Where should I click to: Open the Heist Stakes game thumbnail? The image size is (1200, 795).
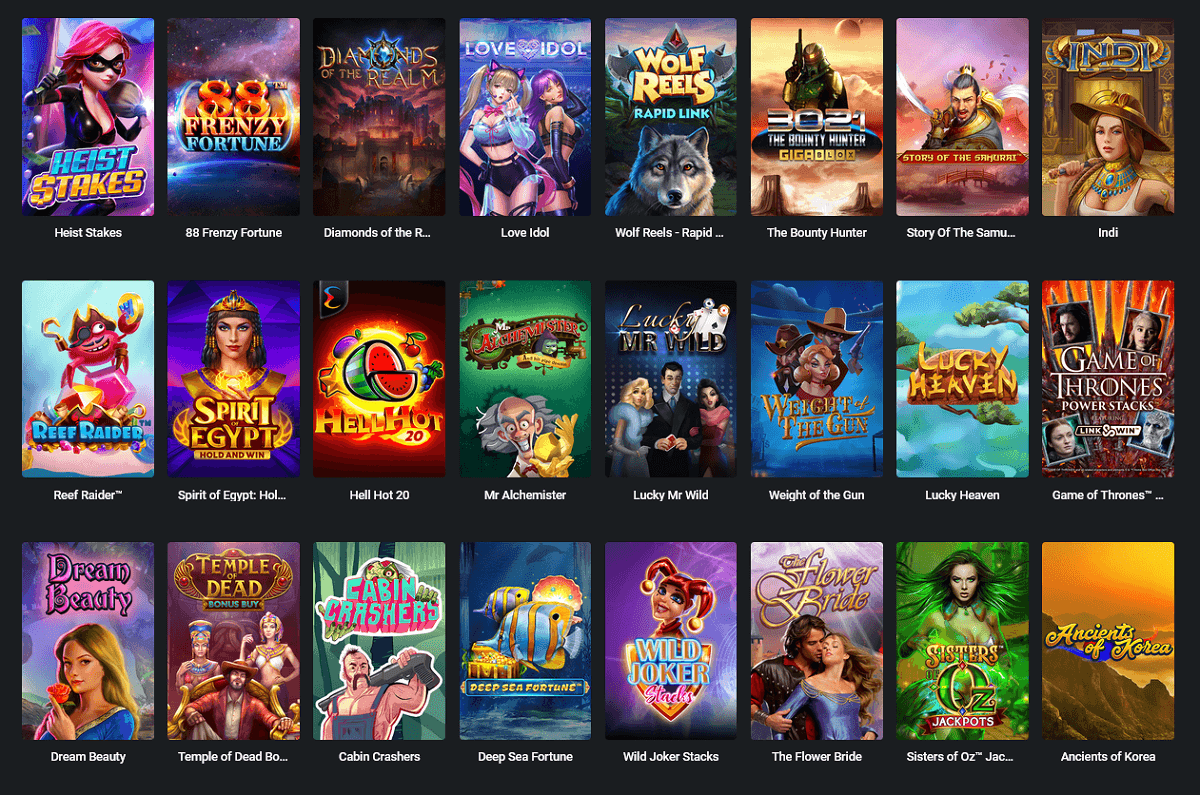coord(88,117)
